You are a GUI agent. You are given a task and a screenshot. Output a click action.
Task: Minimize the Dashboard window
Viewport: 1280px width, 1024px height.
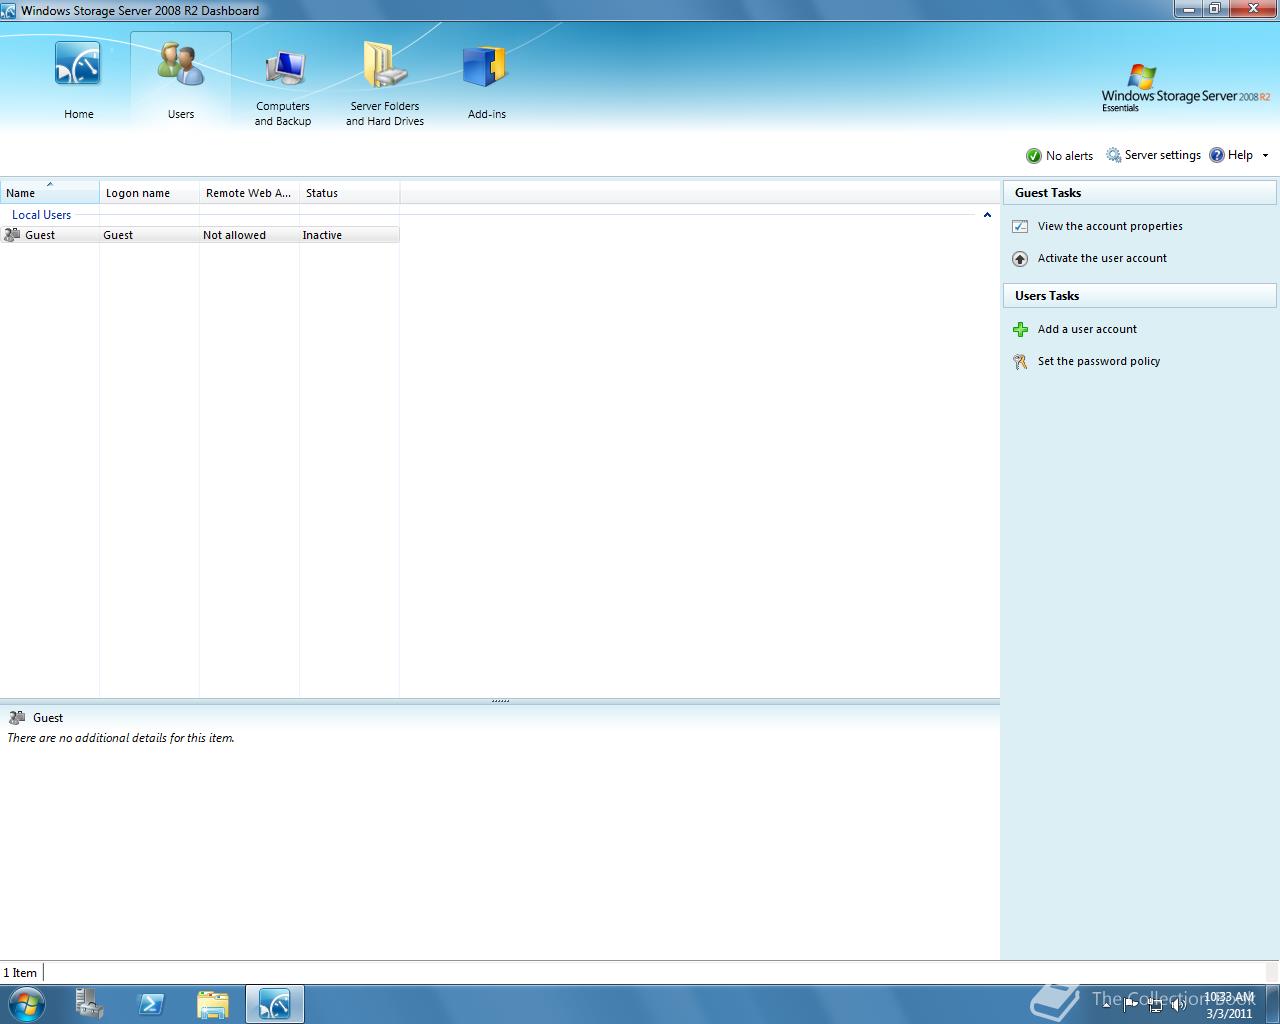coord(1188,9)
